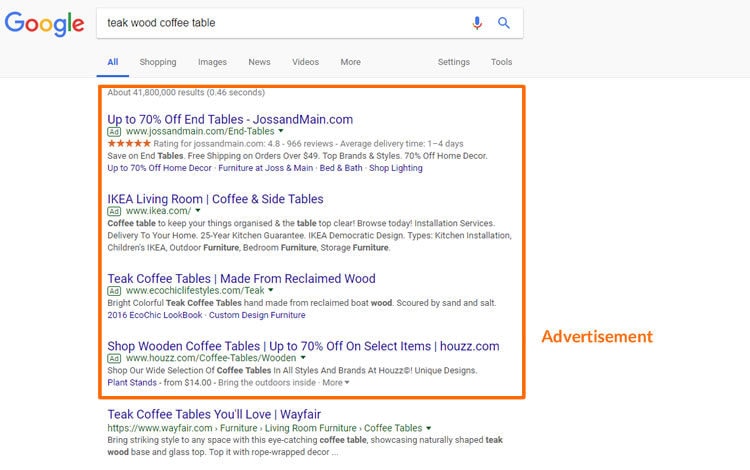Viewport: 750px width, 470px height.
Task: Expand the dropdown arrow after houzz.com/Coffee-Tables/Wooden
Action: click(x=303, y=358)
